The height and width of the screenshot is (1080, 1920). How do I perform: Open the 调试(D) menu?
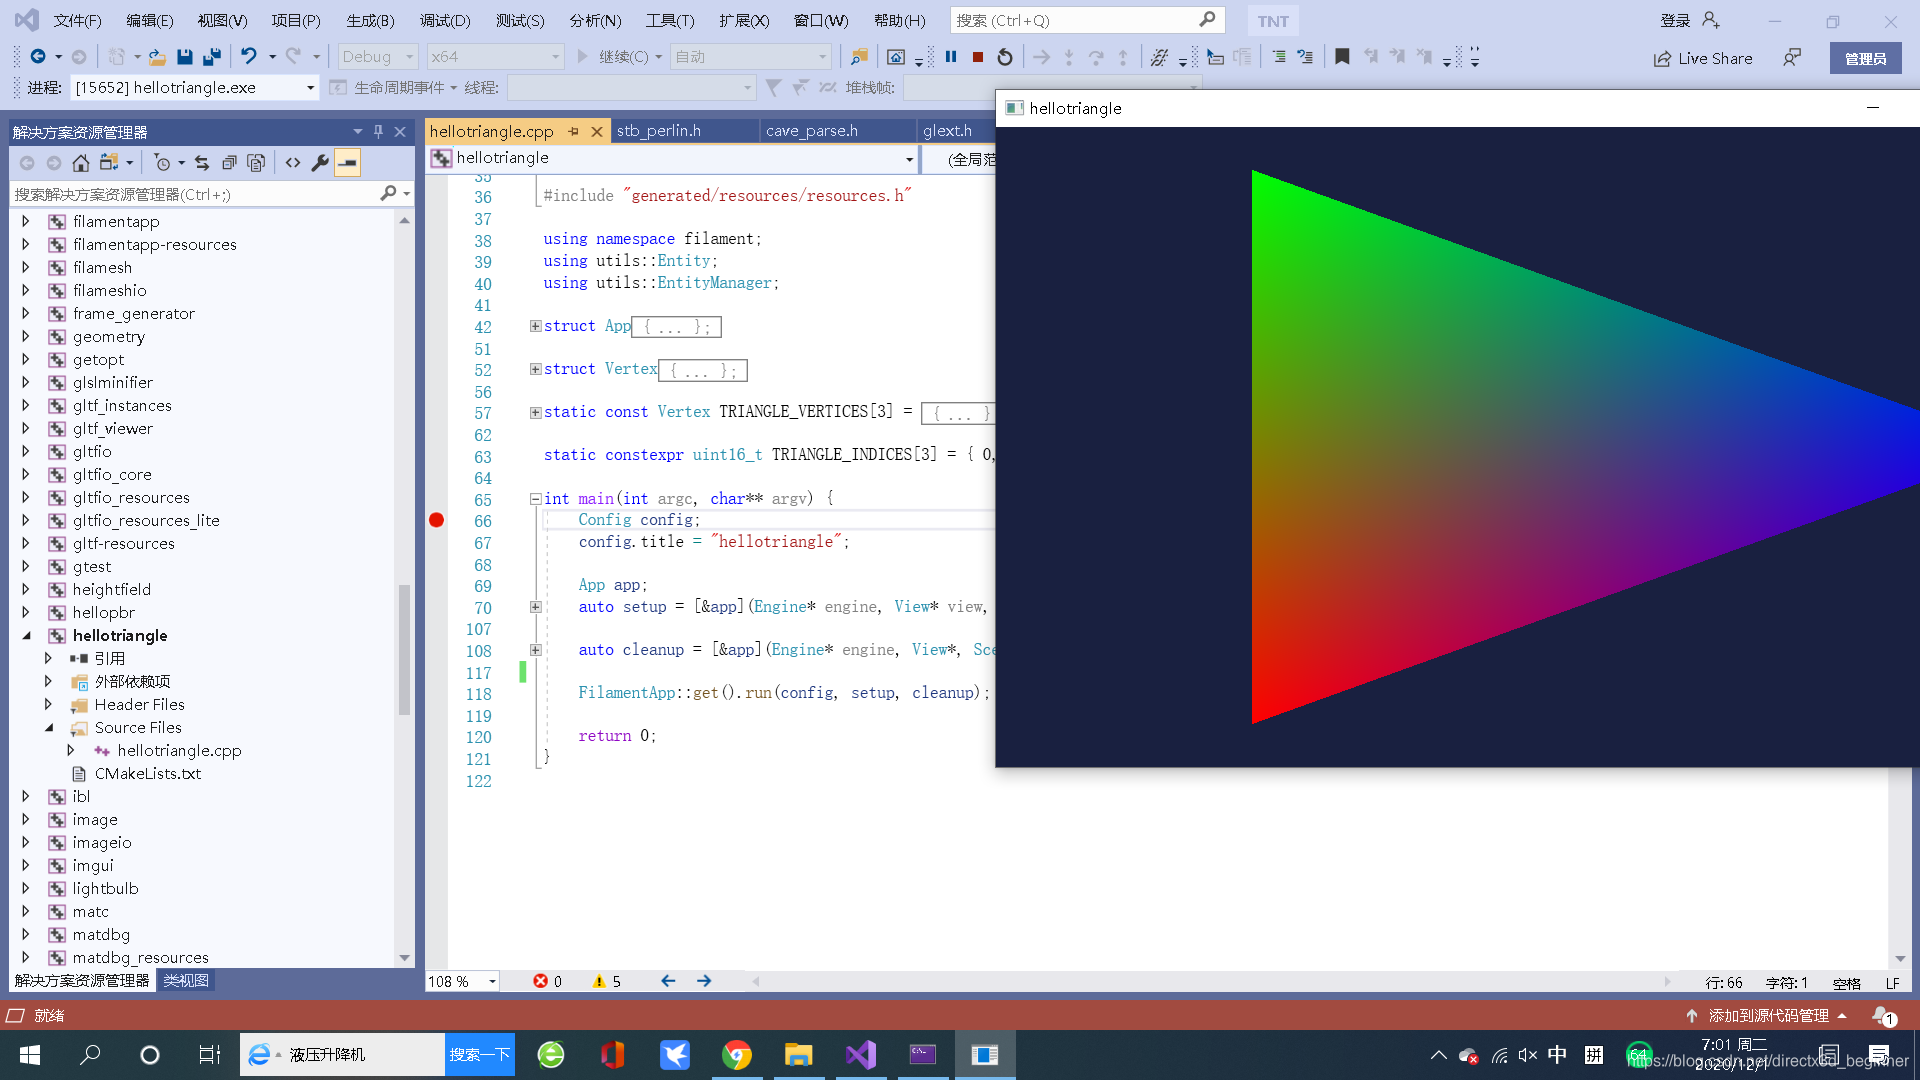click(444, 20)
